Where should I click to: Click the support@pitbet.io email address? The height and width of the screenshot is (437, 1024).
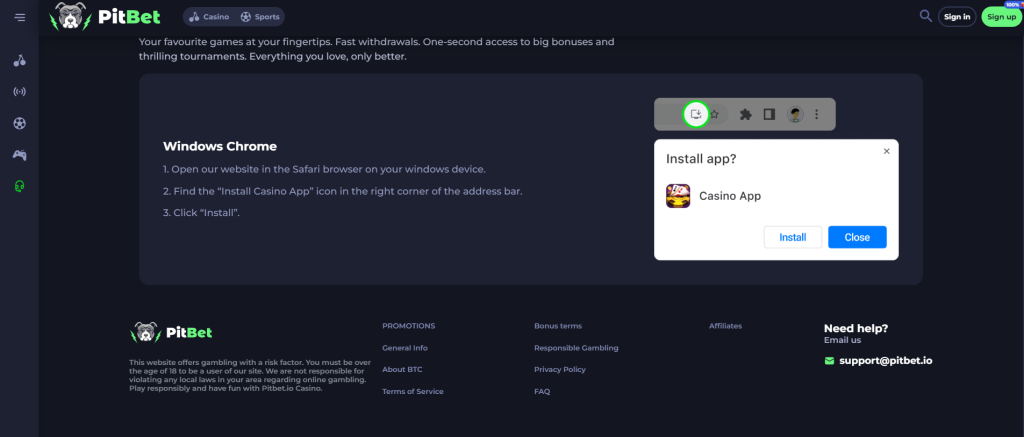tap(885, 360)
